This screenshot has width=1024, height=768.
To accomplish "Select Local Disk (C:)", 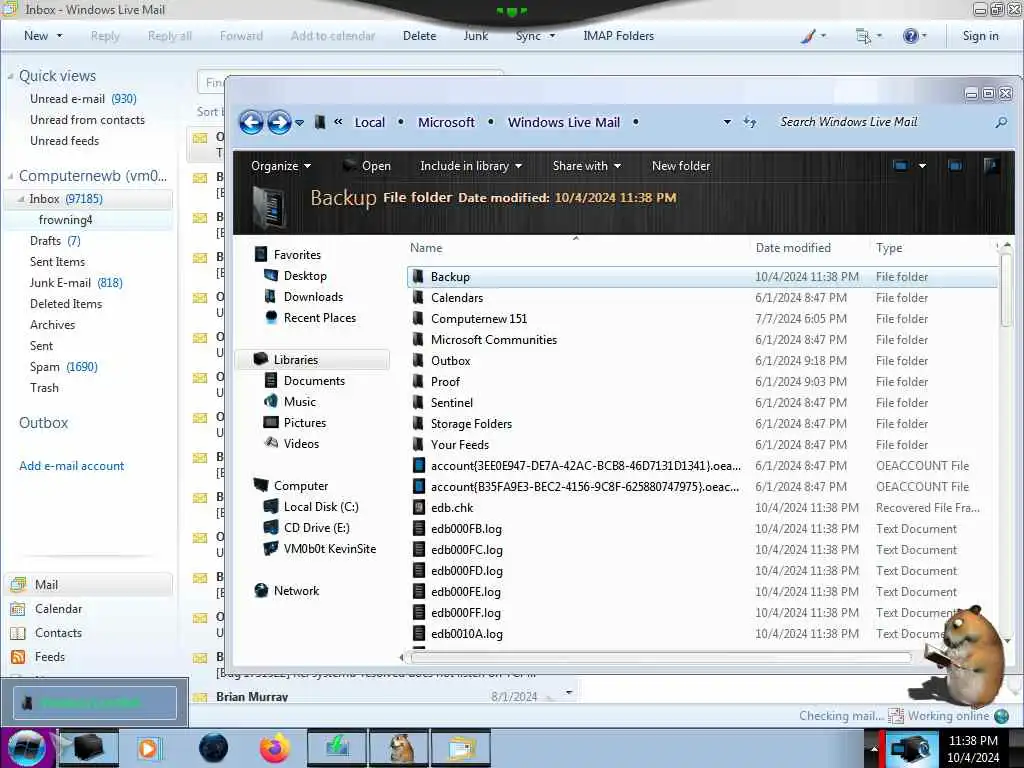I will coord(320,507).
